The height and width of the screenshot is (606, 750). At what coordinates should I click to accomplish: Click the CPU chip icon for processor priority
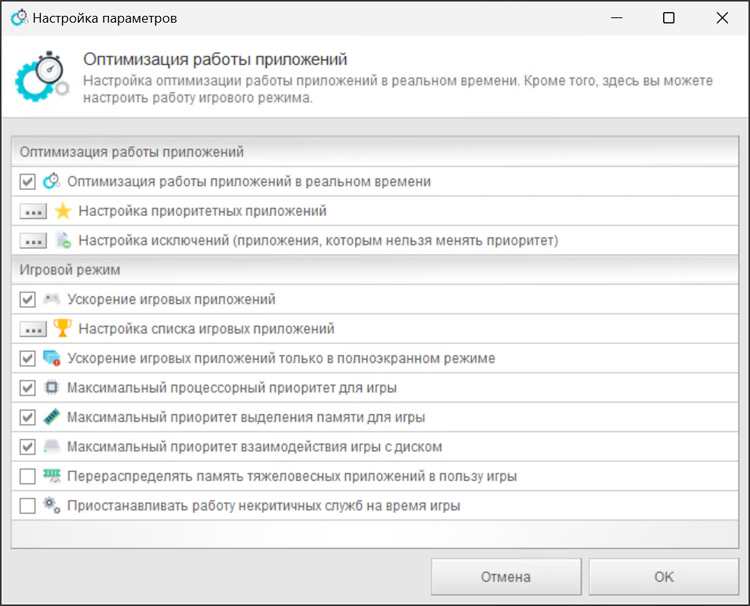point(52,387)
